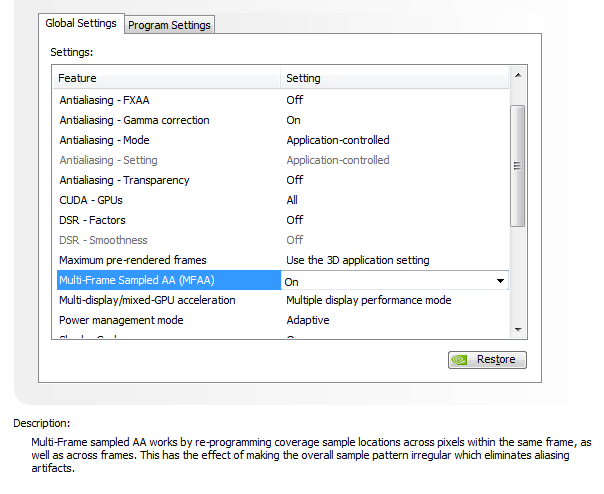Screen dimensions: 604x494
Task: Click the Feature column header
Action: (166, 78)
